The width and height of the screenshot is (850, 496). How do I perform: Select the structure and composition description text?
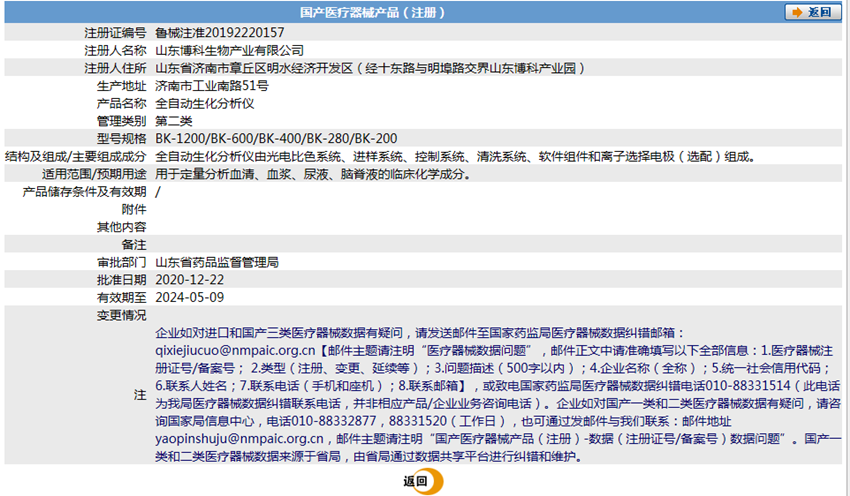[x=455, y=157]
